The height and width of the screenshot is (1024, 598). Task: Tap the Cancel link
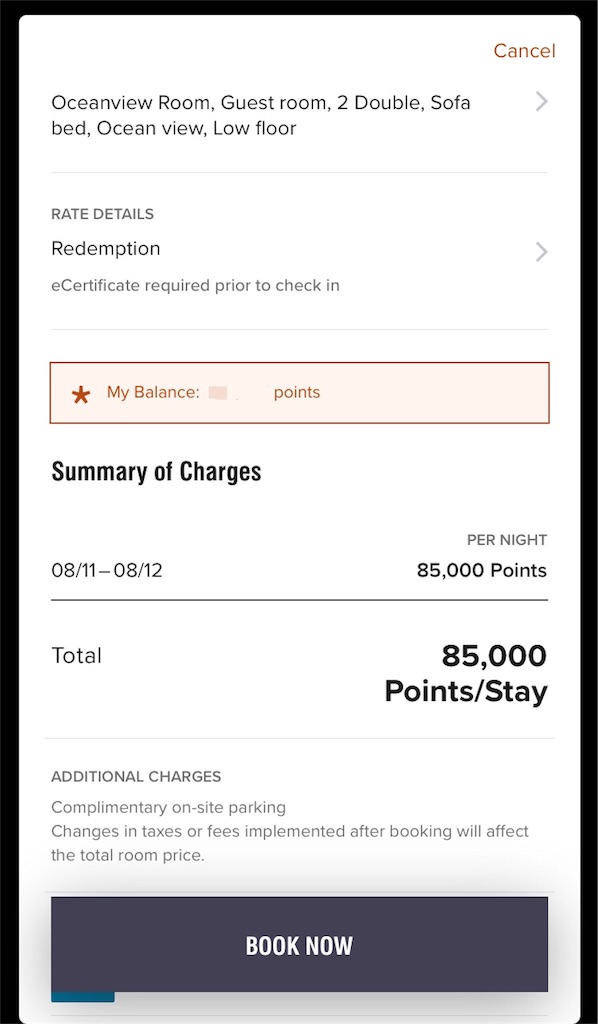[x=524, y=50]
